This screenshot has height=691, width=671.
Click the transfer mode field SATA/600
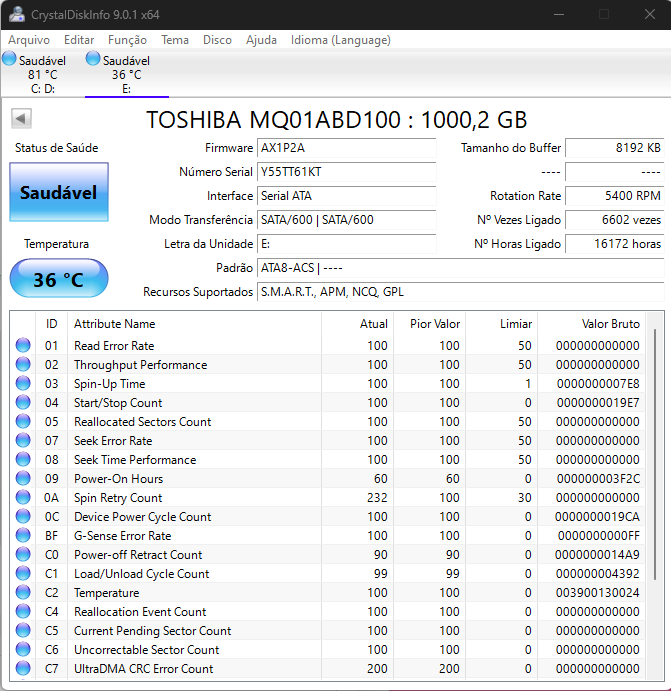346,219
